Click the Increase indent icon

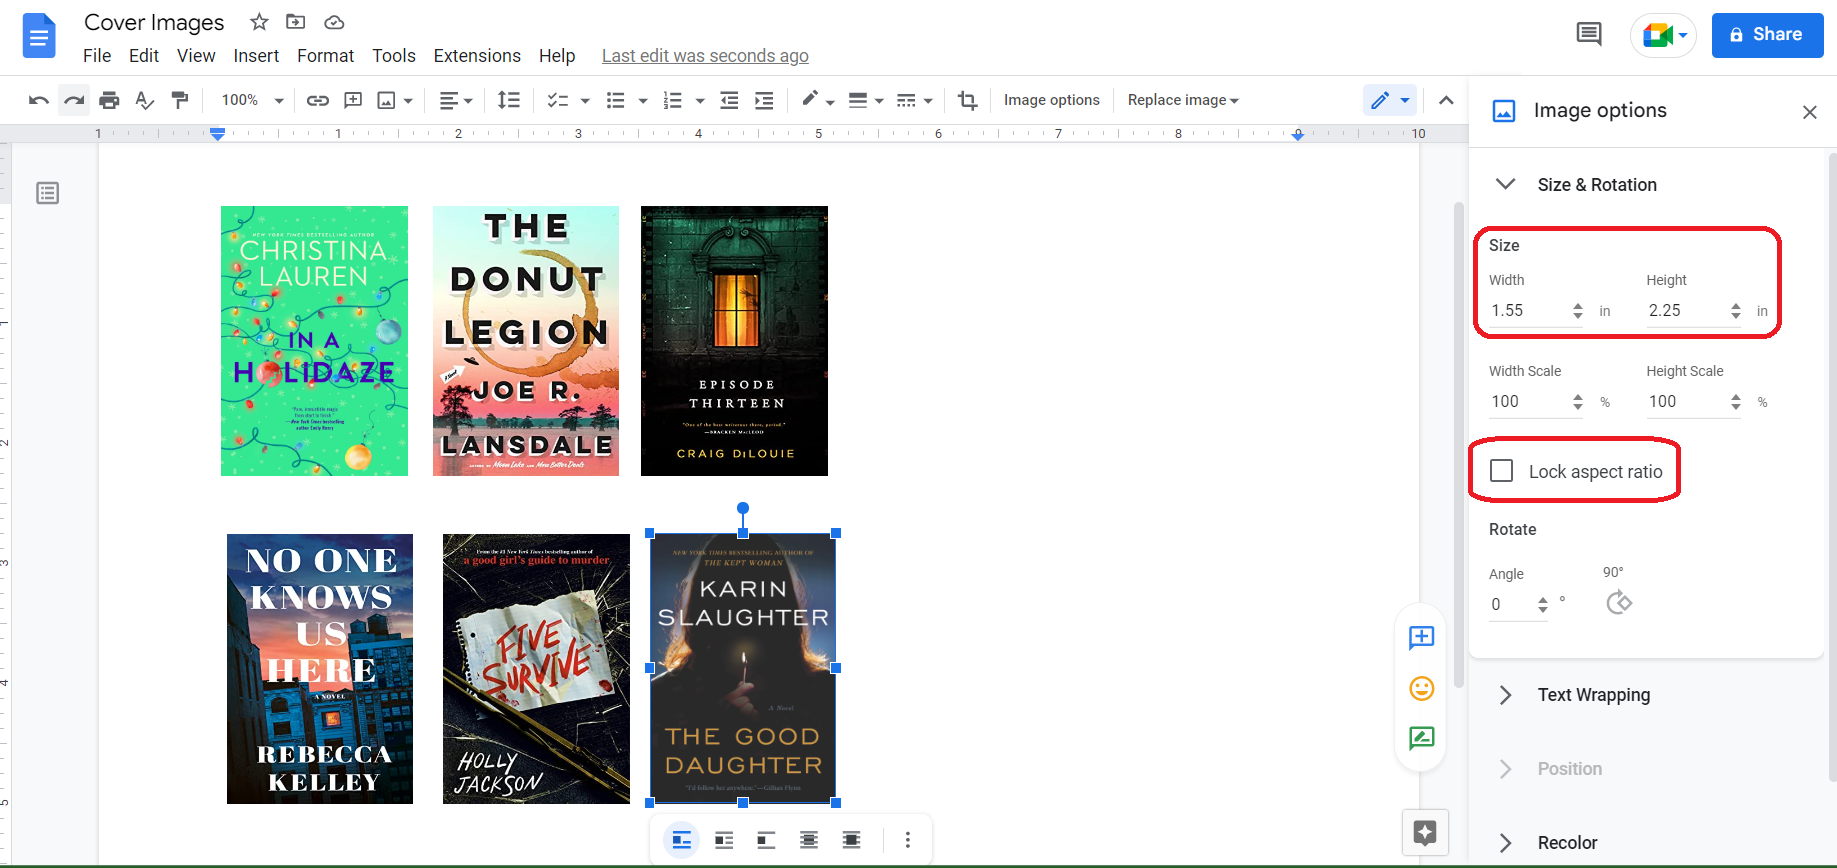point(764,100)
